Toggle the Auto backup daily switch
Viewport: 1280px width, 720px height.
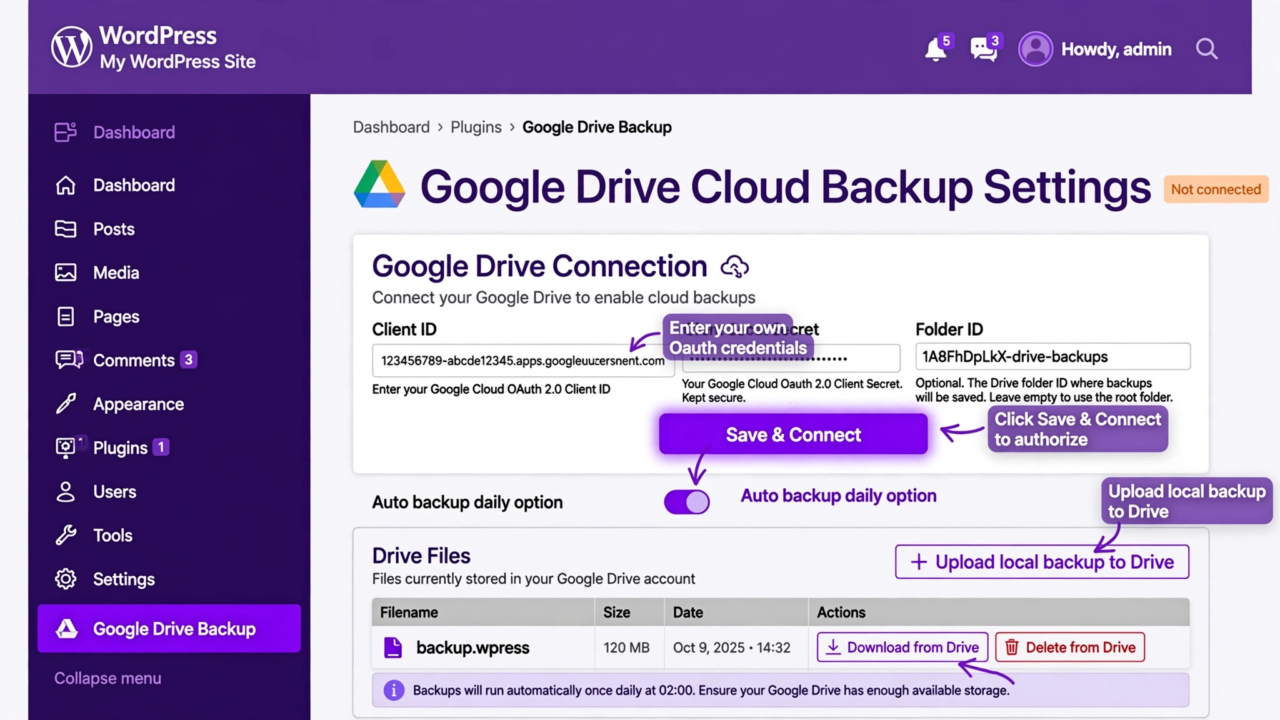pos(687,502)
